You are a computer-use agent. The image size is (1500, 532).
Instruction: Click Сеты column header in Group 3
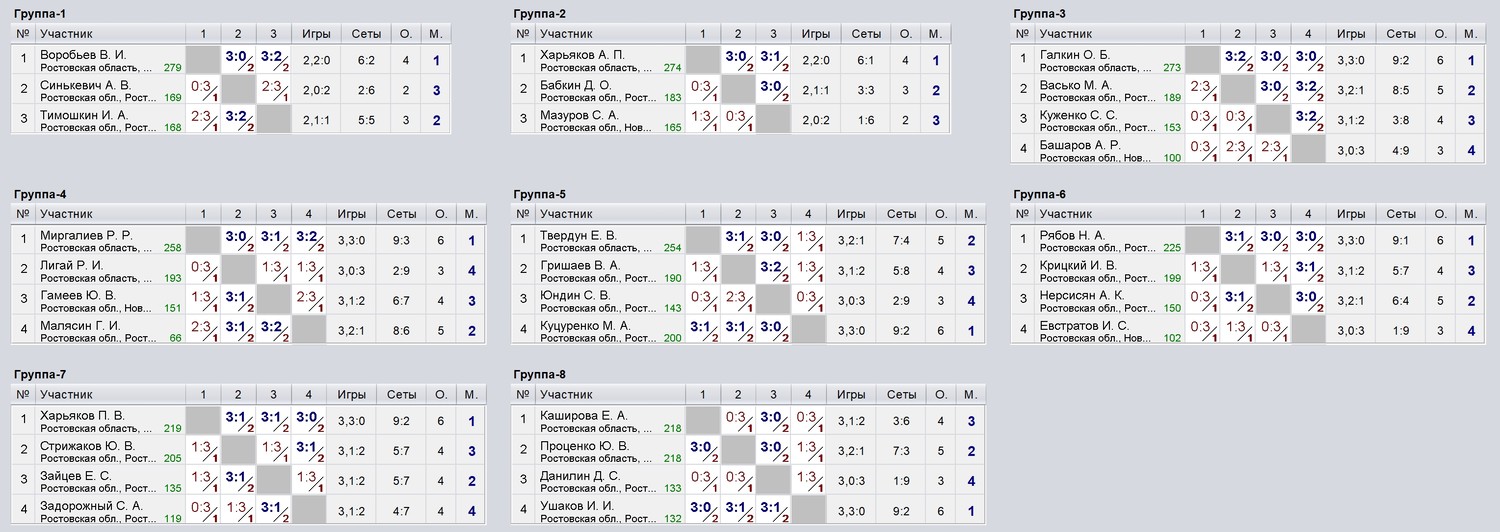1400,34
